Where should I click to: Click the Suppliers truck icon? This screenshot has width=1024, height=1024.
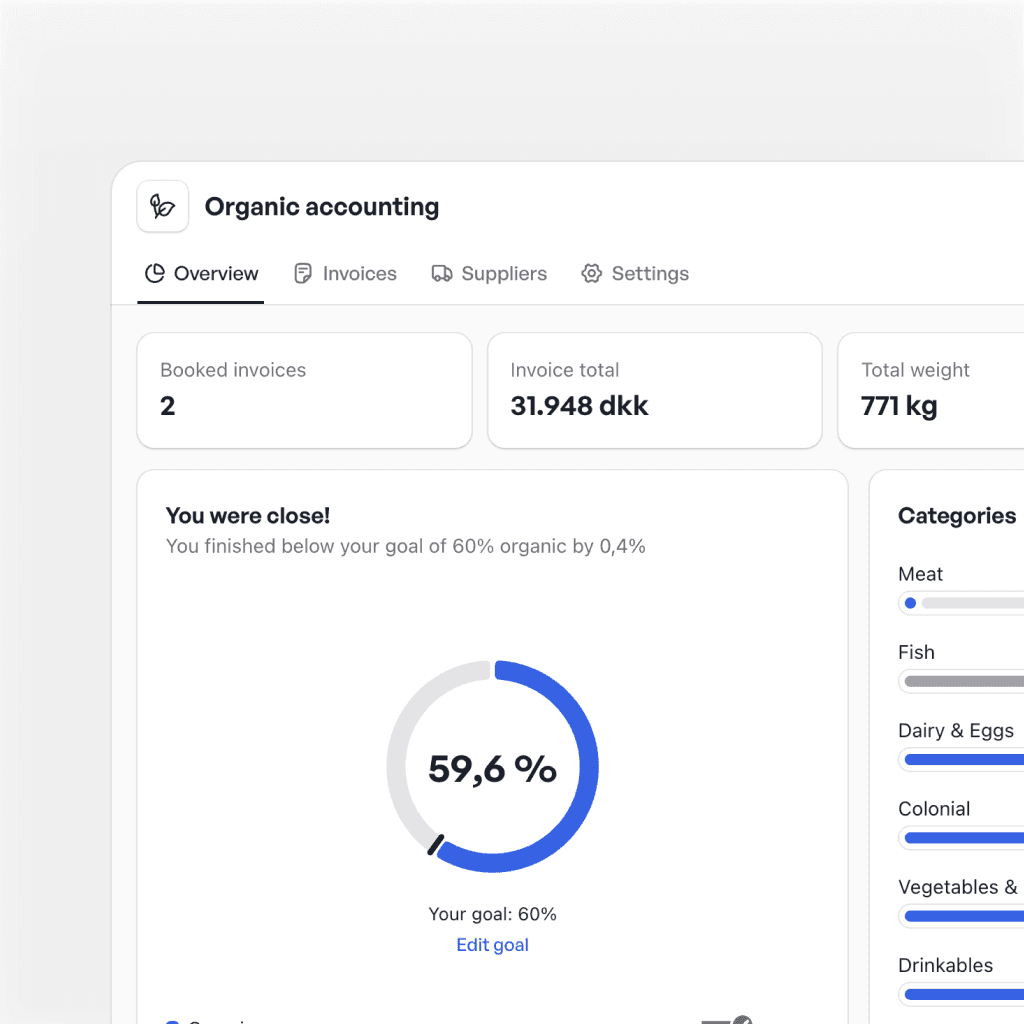[x=442, y=274]
